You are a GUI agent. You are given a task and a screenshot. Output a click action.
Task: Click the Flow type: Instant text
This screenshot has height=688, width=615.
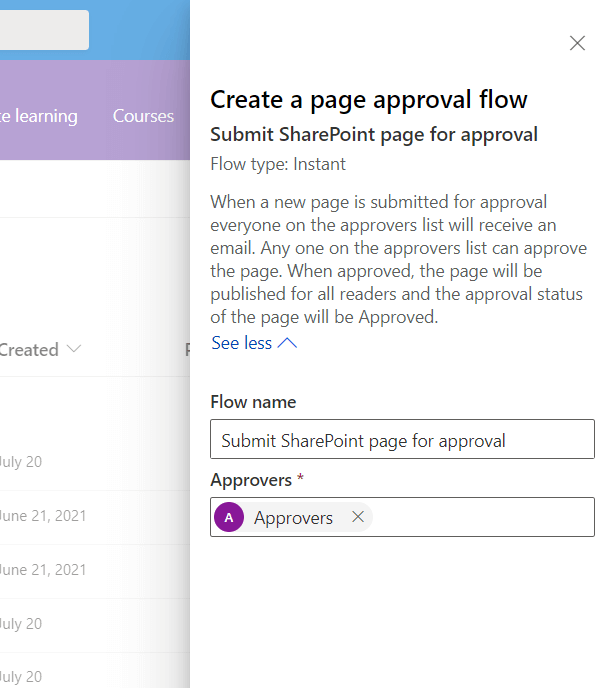(x=278, y=164)
